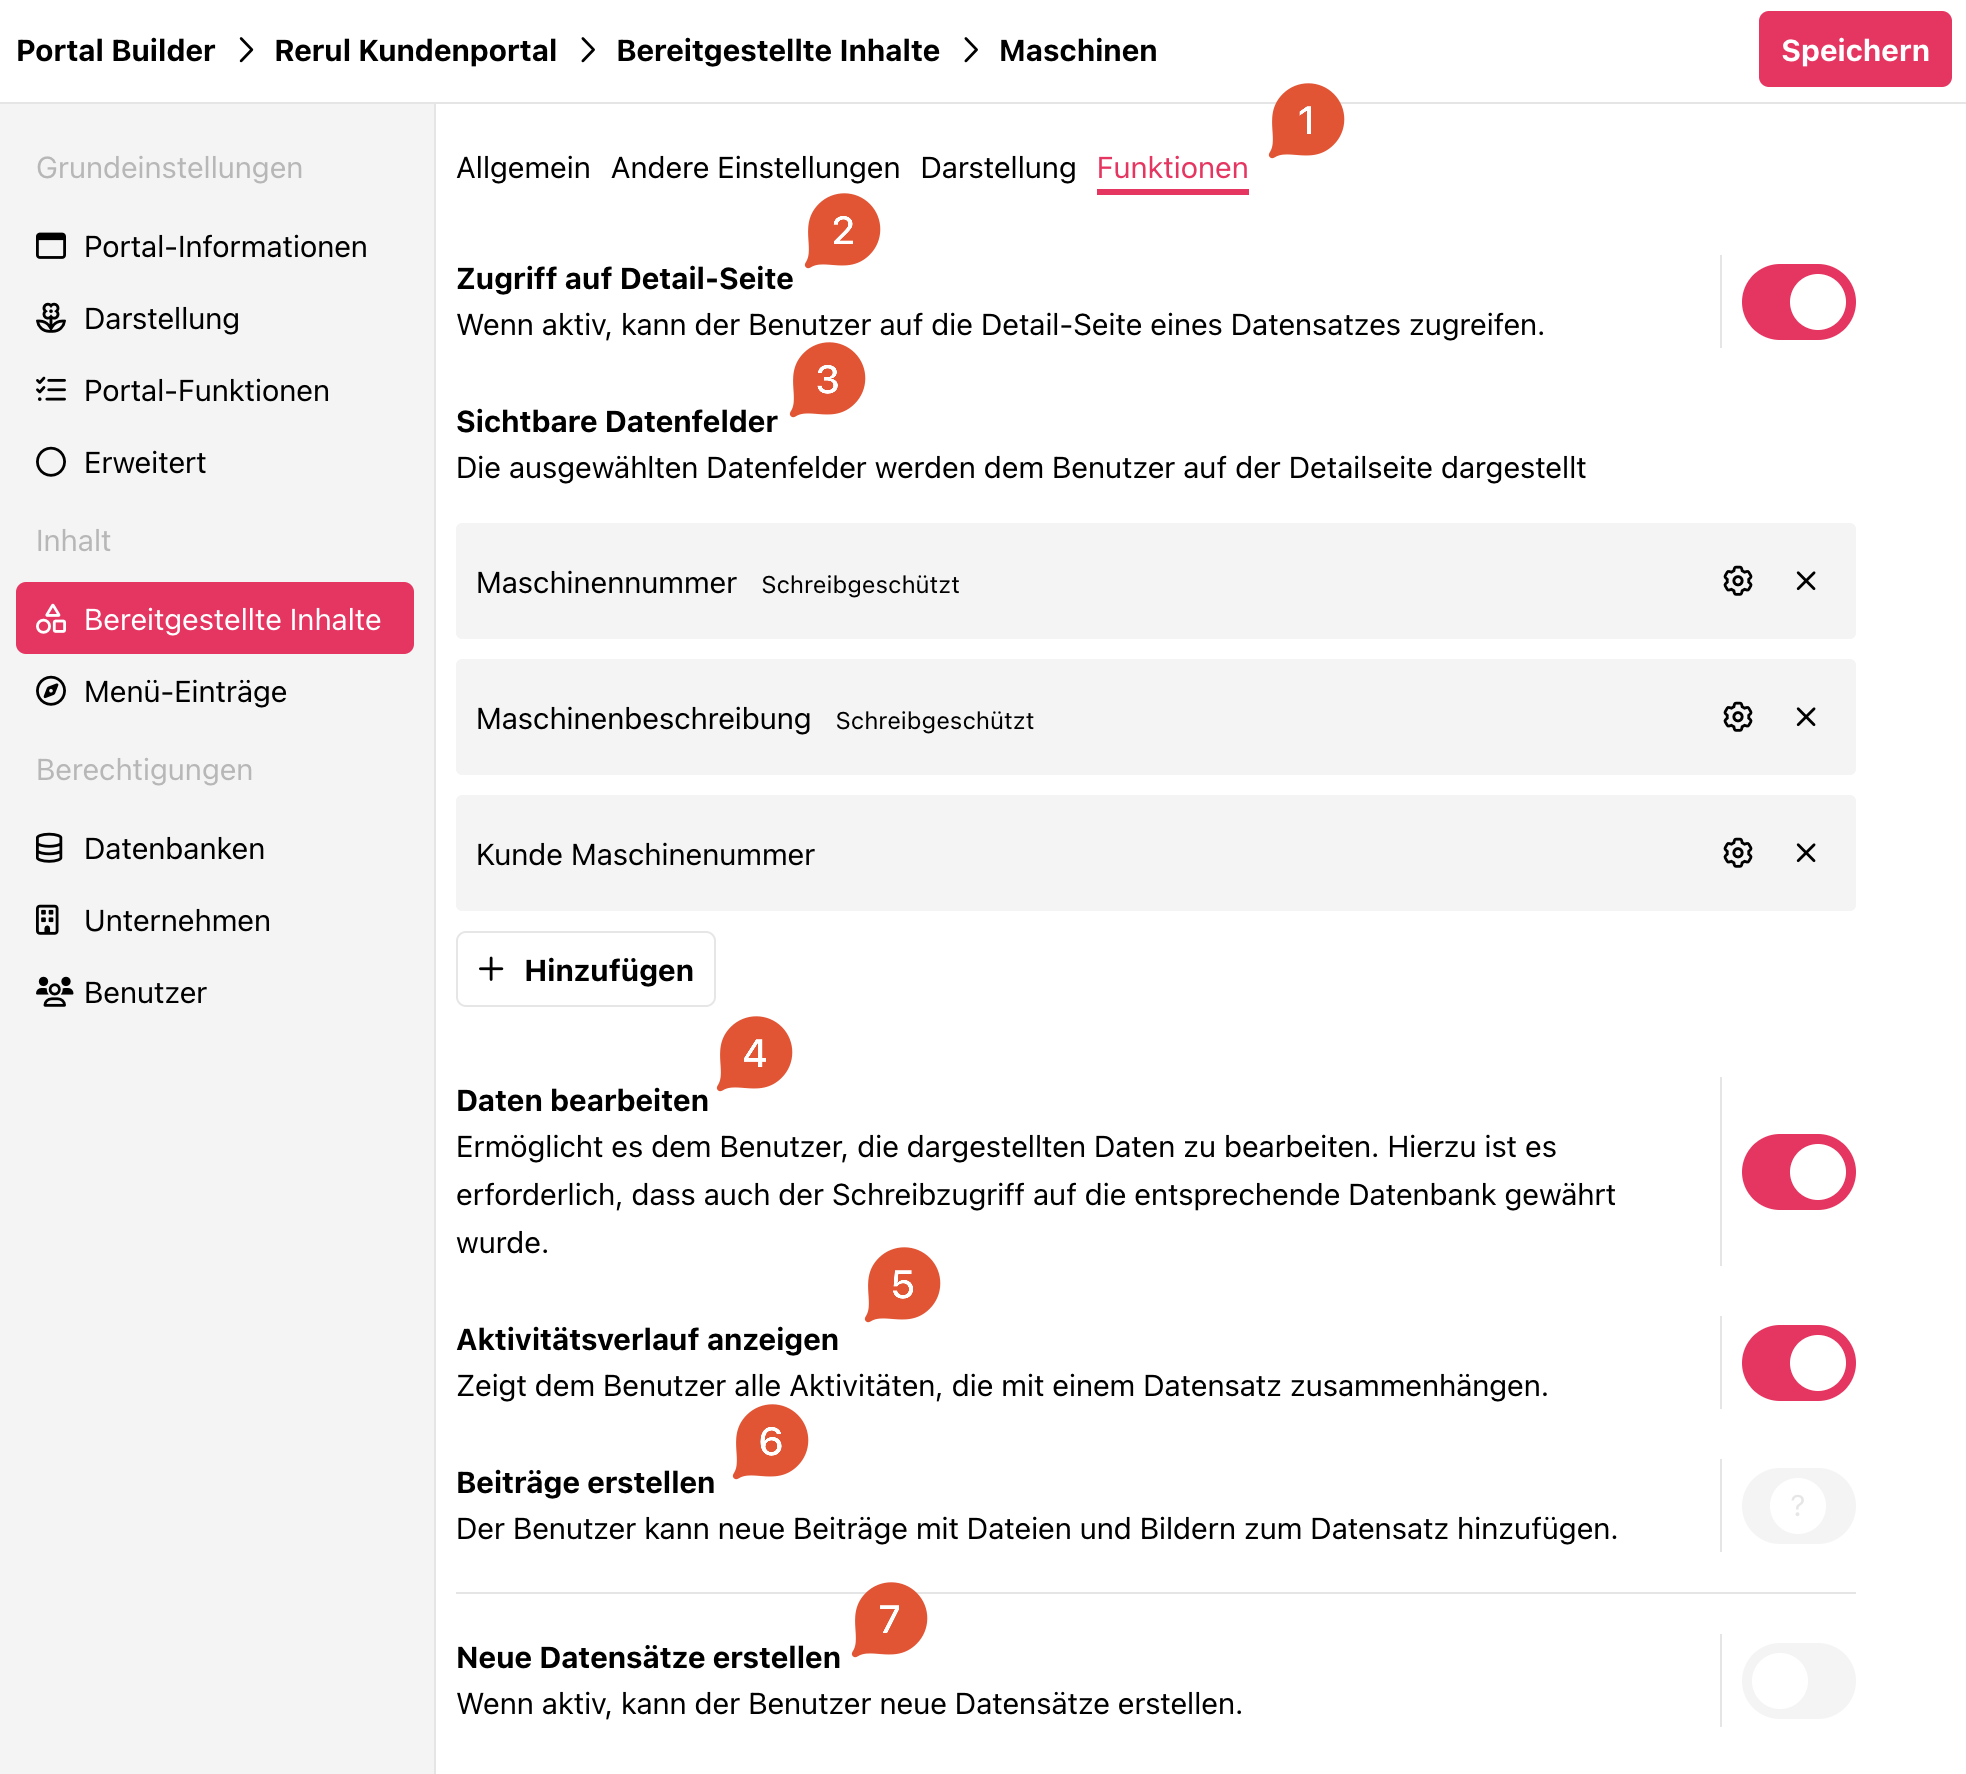Remove the Maschinenbeschreibung field with X

click(1806, 717)
